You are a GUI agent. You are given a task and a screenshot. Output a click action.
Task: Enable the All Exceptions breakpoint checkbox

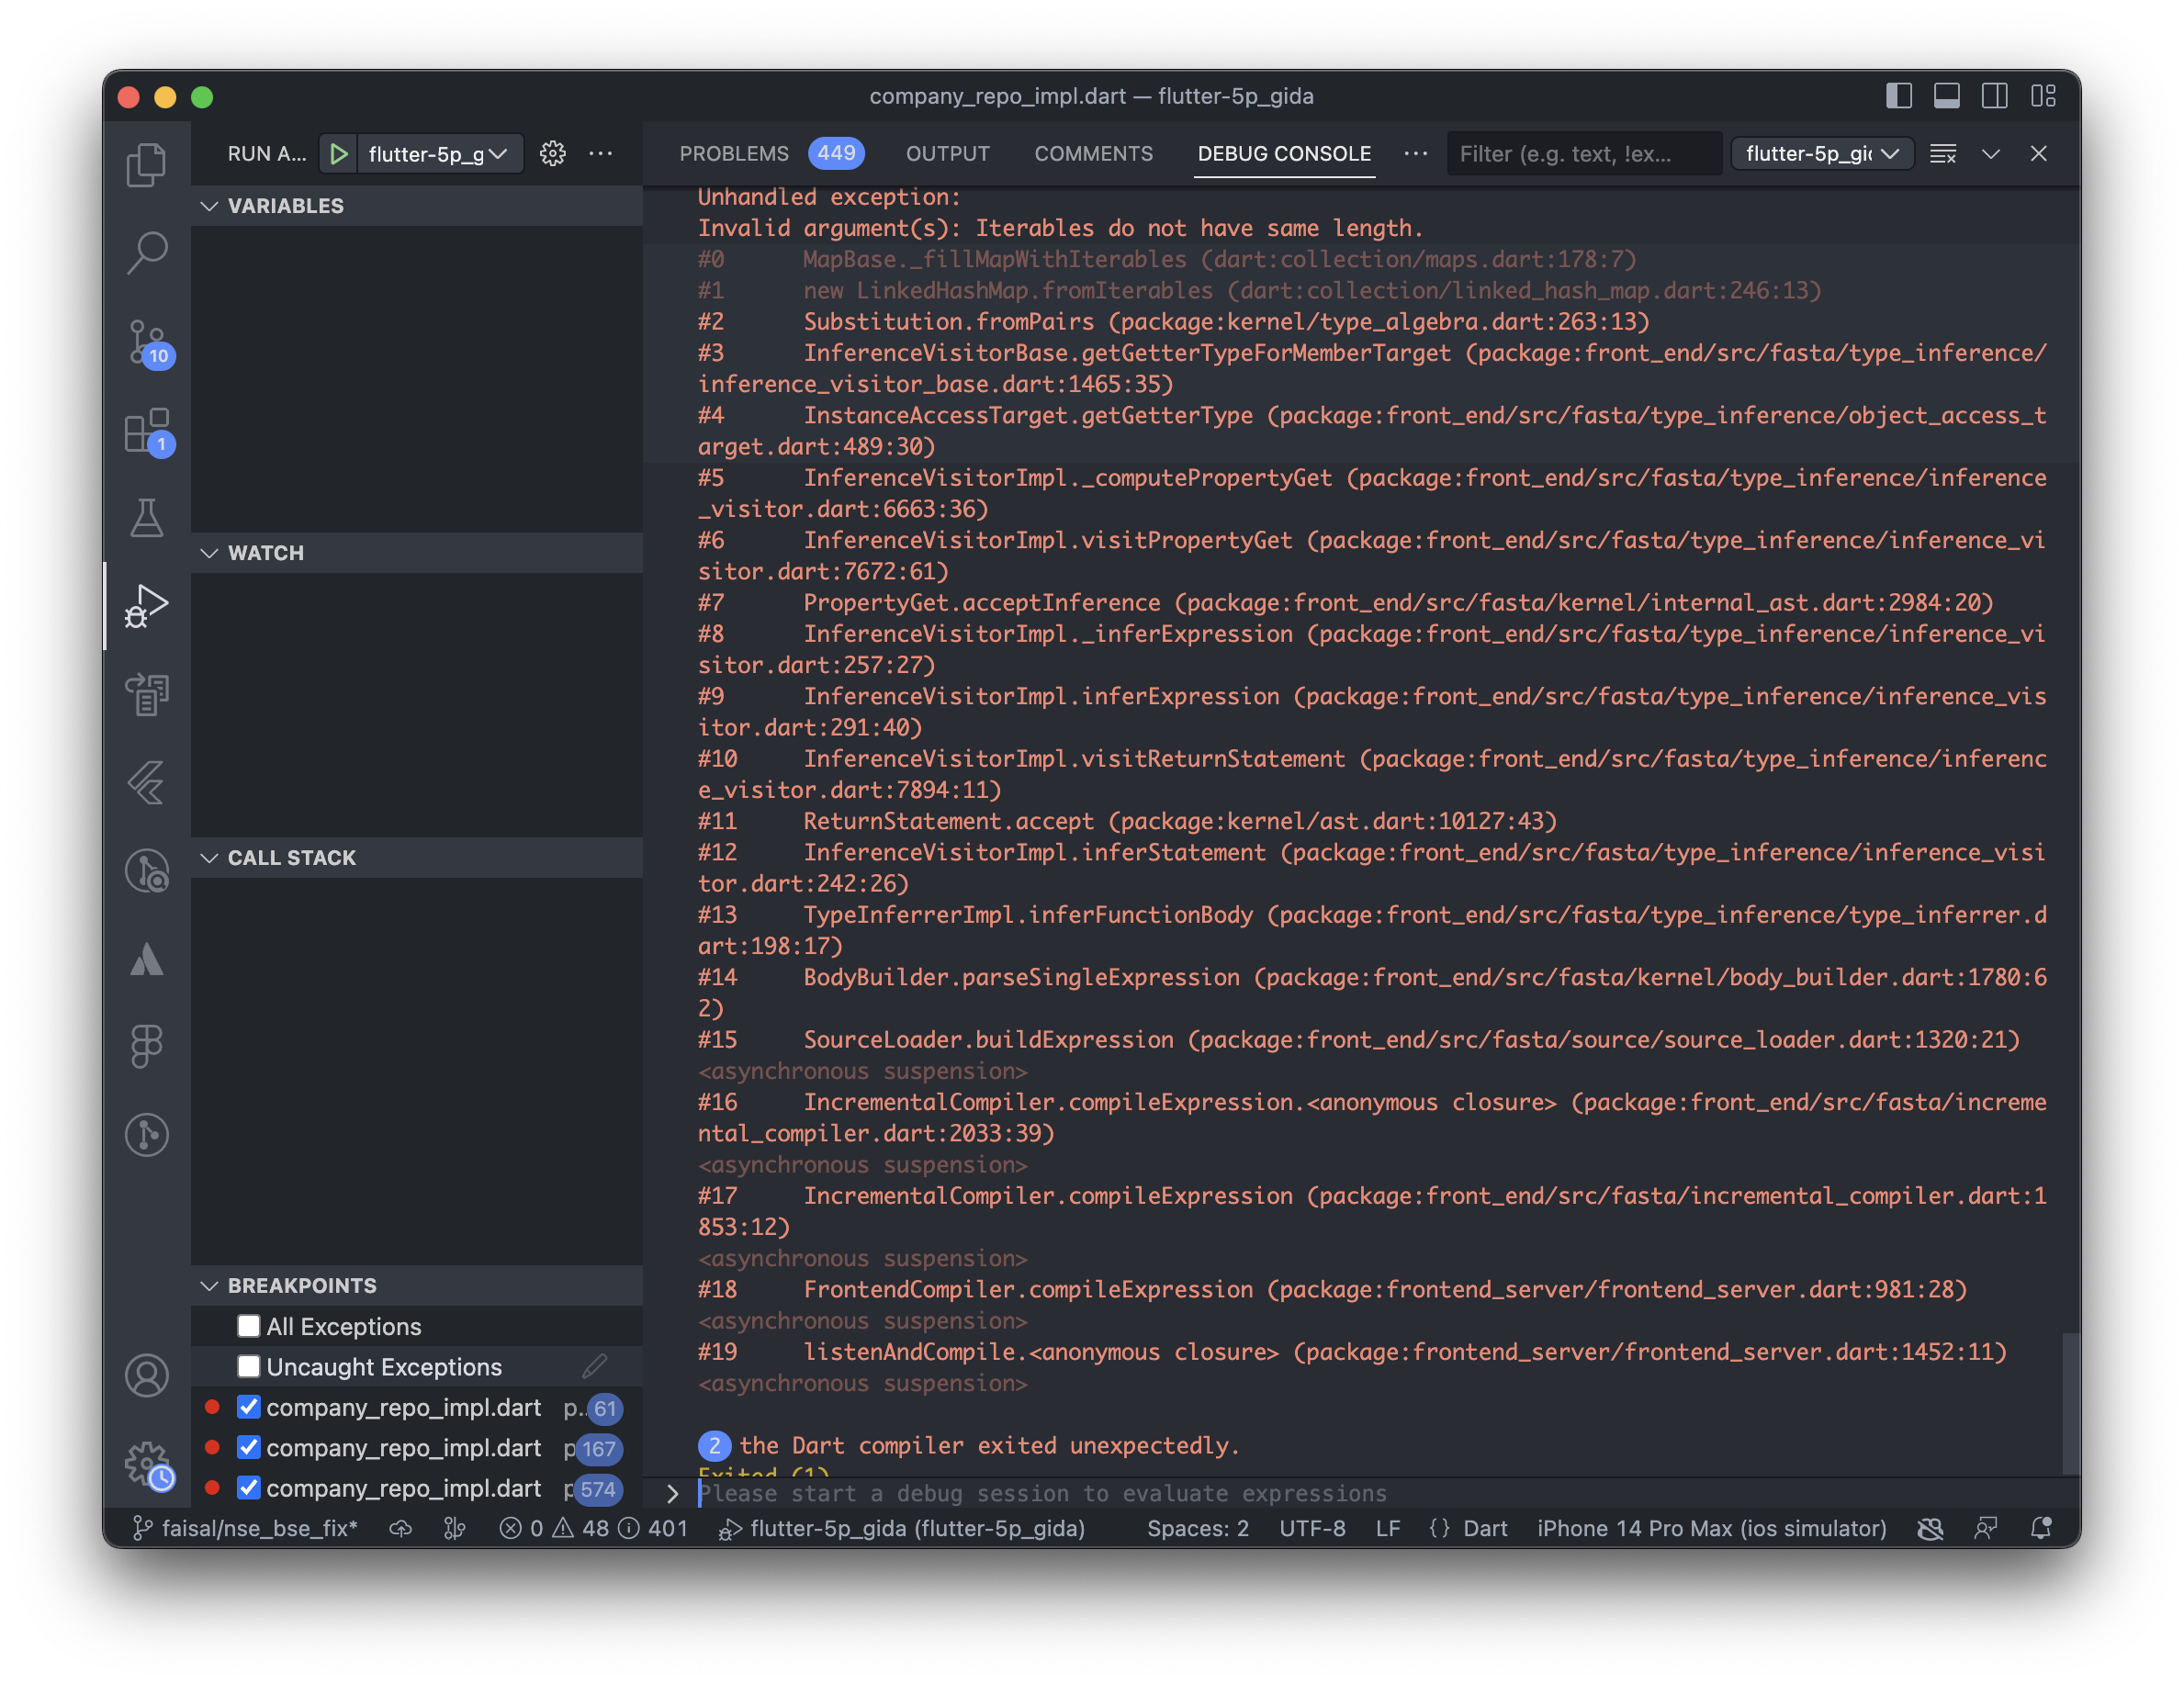(x=249, y=1326)
